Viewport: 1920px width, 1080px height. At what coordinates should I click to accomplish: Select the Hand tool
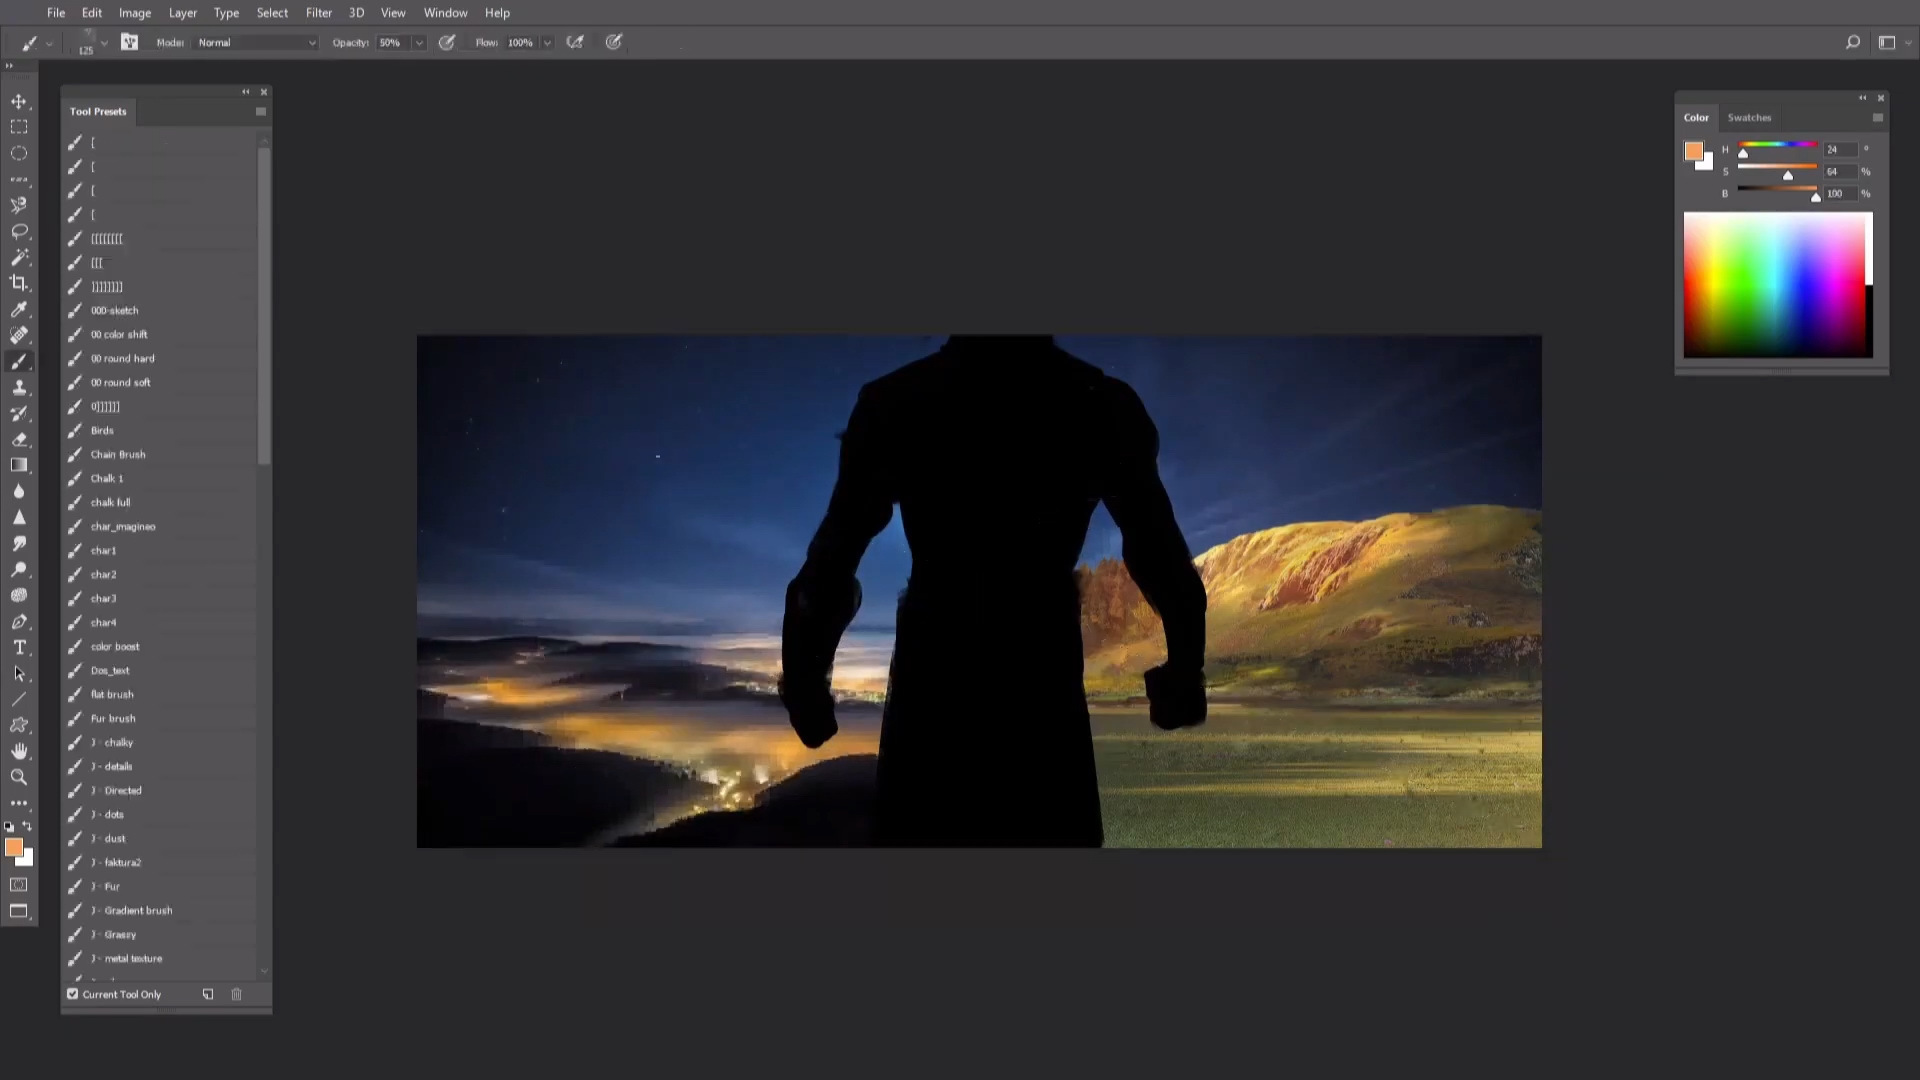(19, 751)
